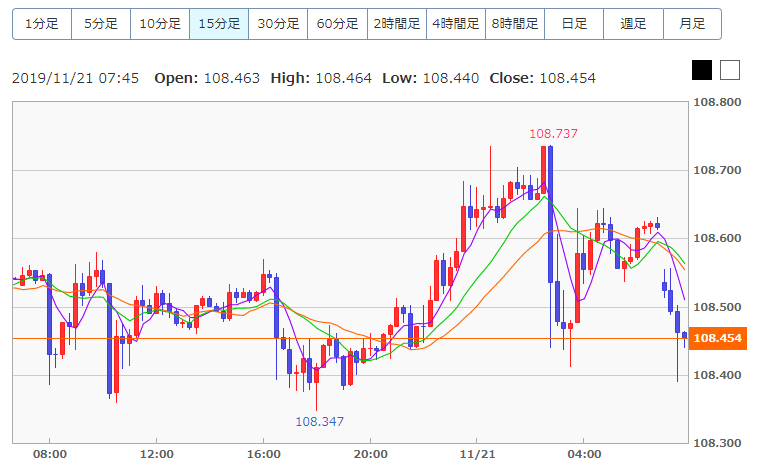Click the High value 108.464
This screenshot has height=467, width=758.
tap(344, 78)
